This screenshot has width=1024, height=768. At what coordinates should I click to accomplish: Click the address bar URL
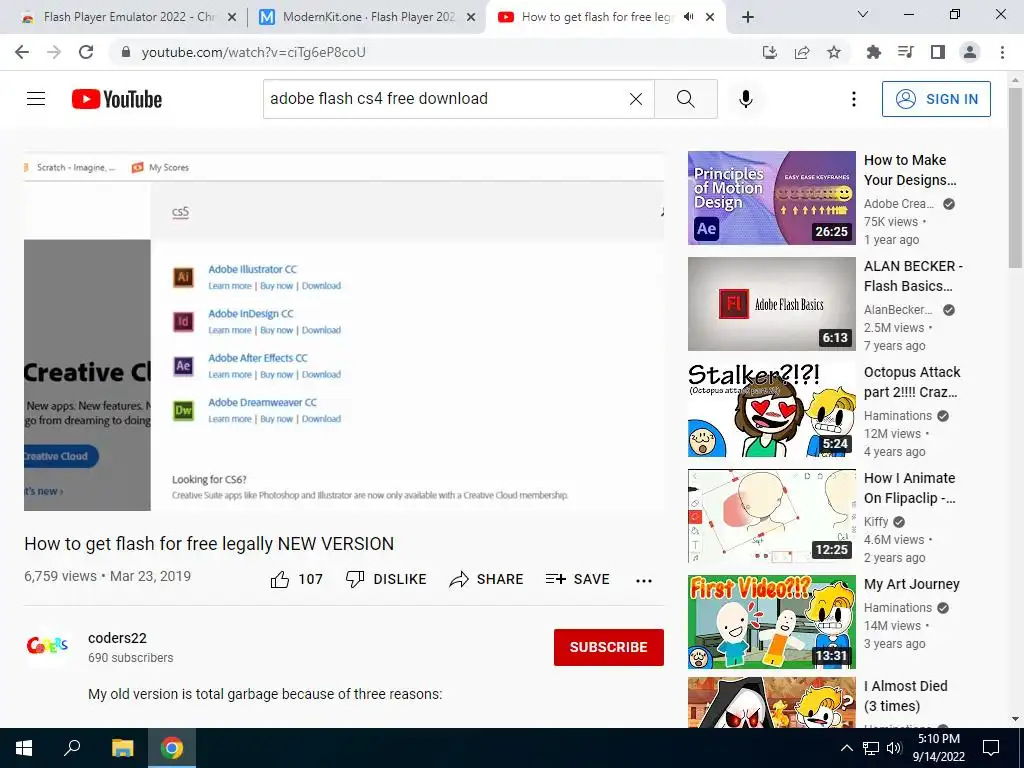pos(253,52)
